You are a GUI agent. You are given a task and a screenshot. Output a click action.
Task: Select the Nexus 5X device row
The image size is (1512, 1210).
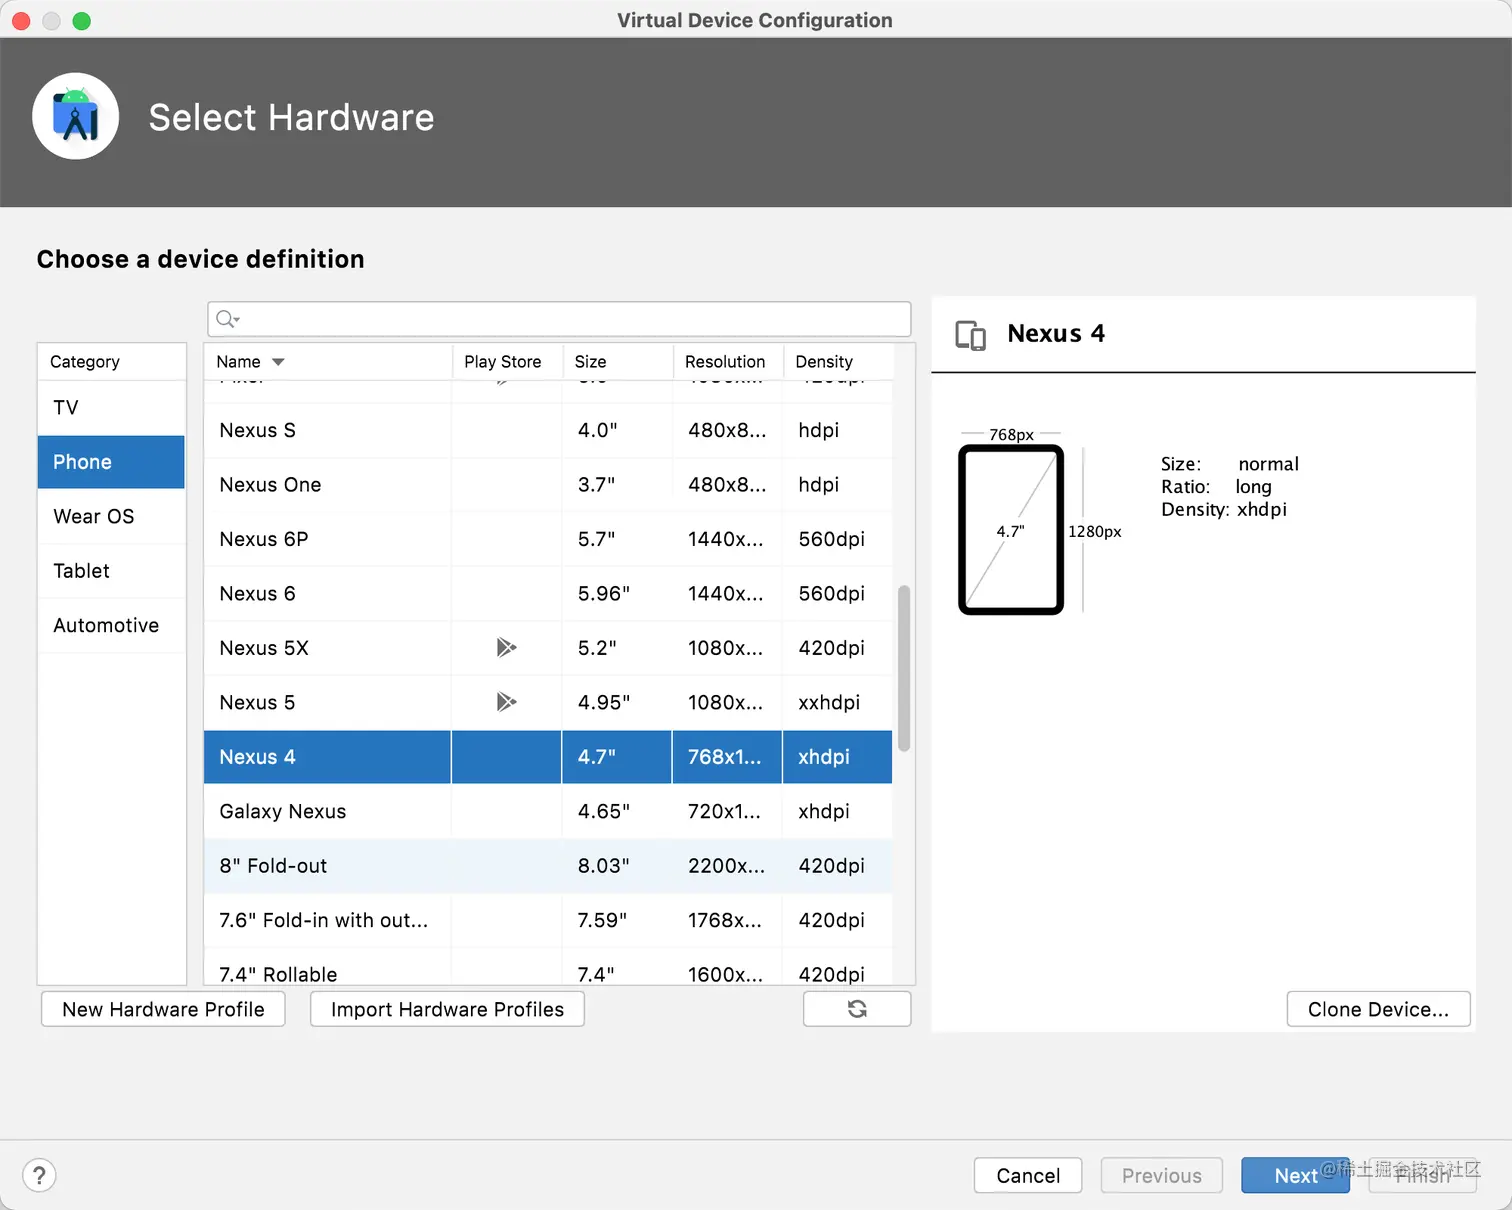(548, 648)
